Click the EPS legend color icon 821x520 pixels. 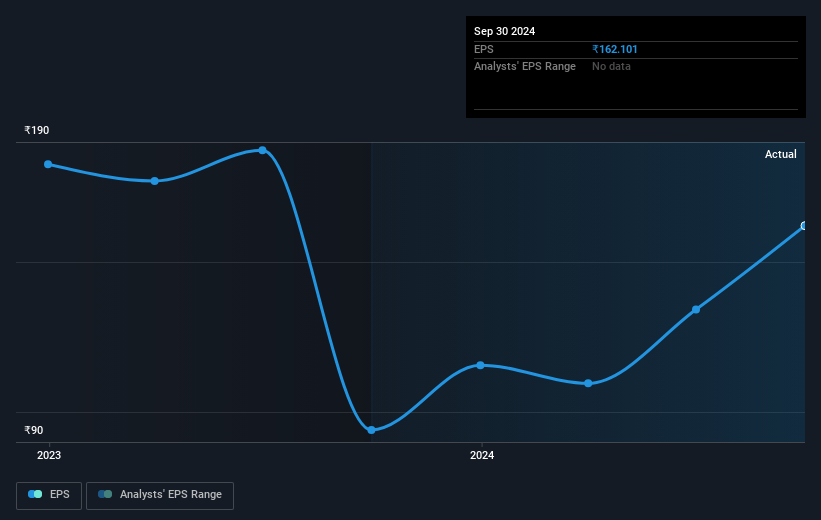click(35, 494)
